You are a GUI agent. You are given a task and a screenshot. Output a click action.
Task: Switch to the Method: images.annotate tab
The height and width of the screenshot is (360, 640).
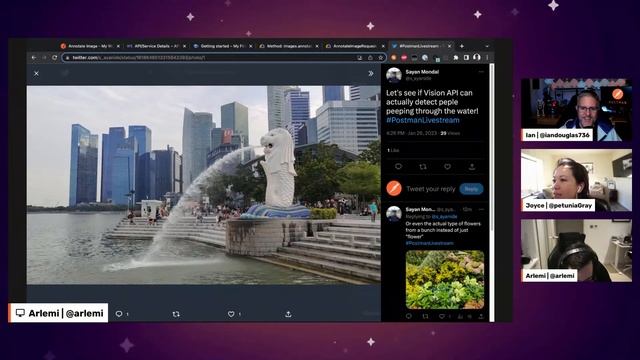point(289,46)
